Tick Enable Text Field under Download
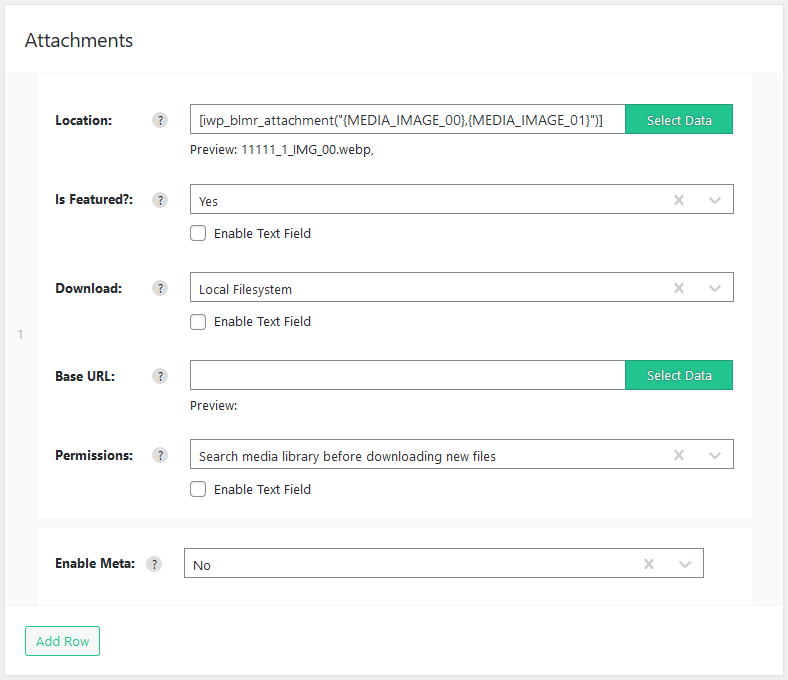The height and width of the screenshot is (680, 788). pyautogui.click(x=198, y=322)
